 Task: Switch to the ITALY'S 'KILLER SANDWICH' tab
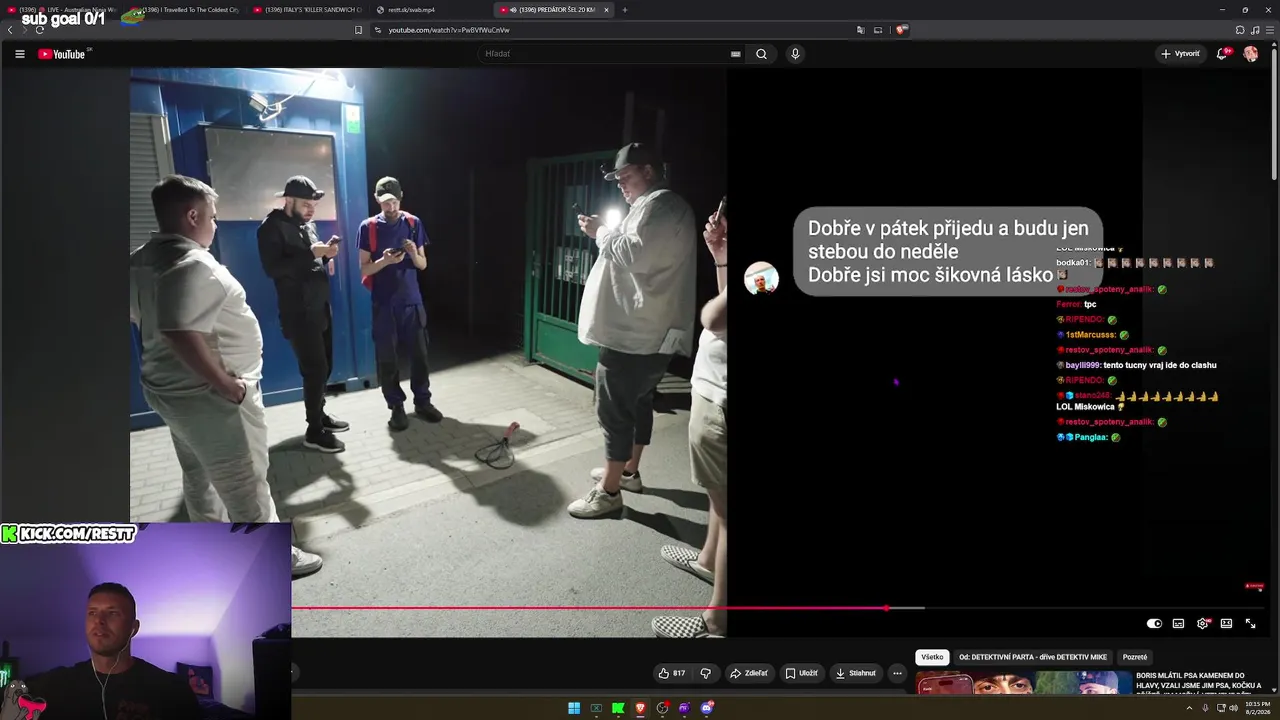pos(306,10)
